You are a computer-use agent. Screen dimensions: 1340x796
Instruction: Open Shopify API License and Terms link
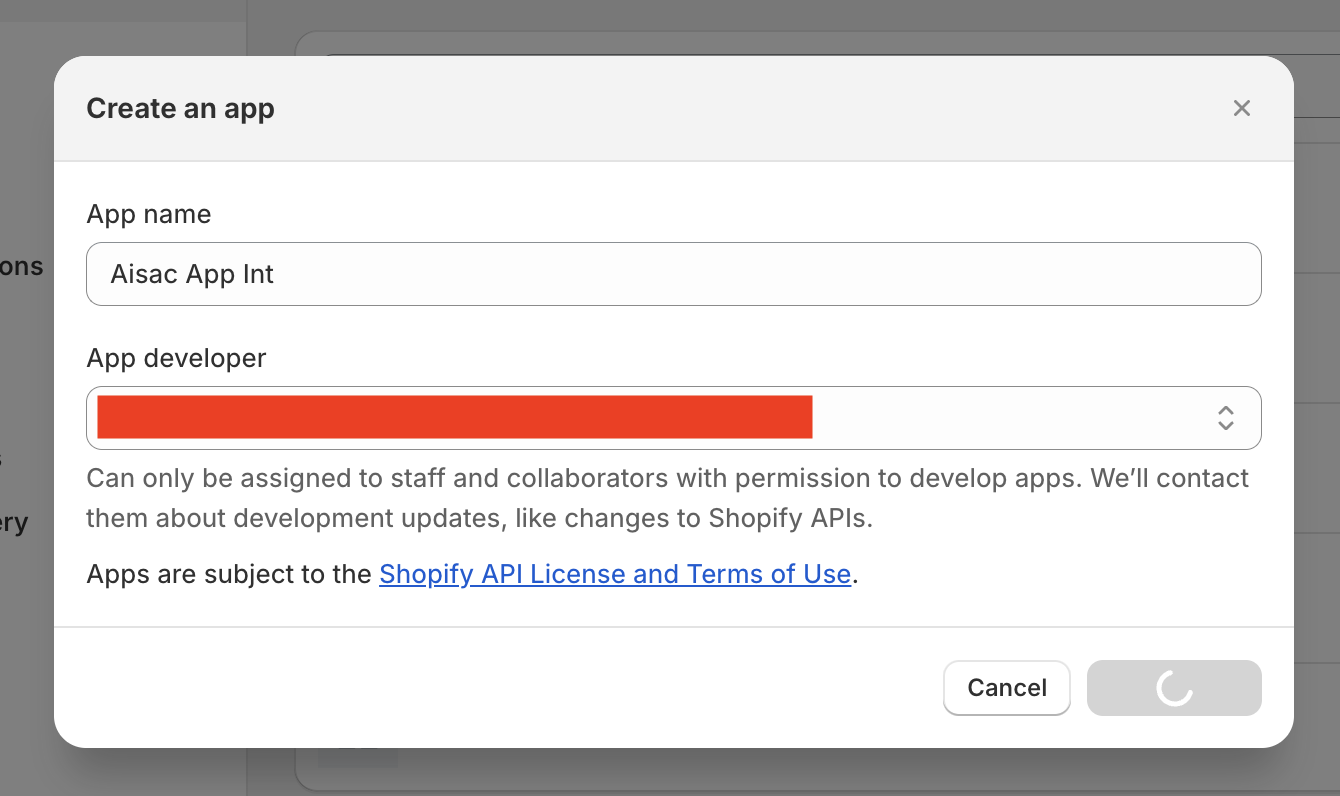click(x=615, y=575)
